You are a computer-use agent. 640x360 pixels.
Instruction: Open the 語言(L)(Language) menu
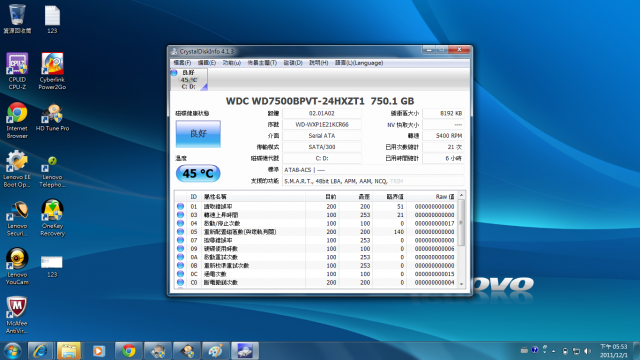coord(359,63)
